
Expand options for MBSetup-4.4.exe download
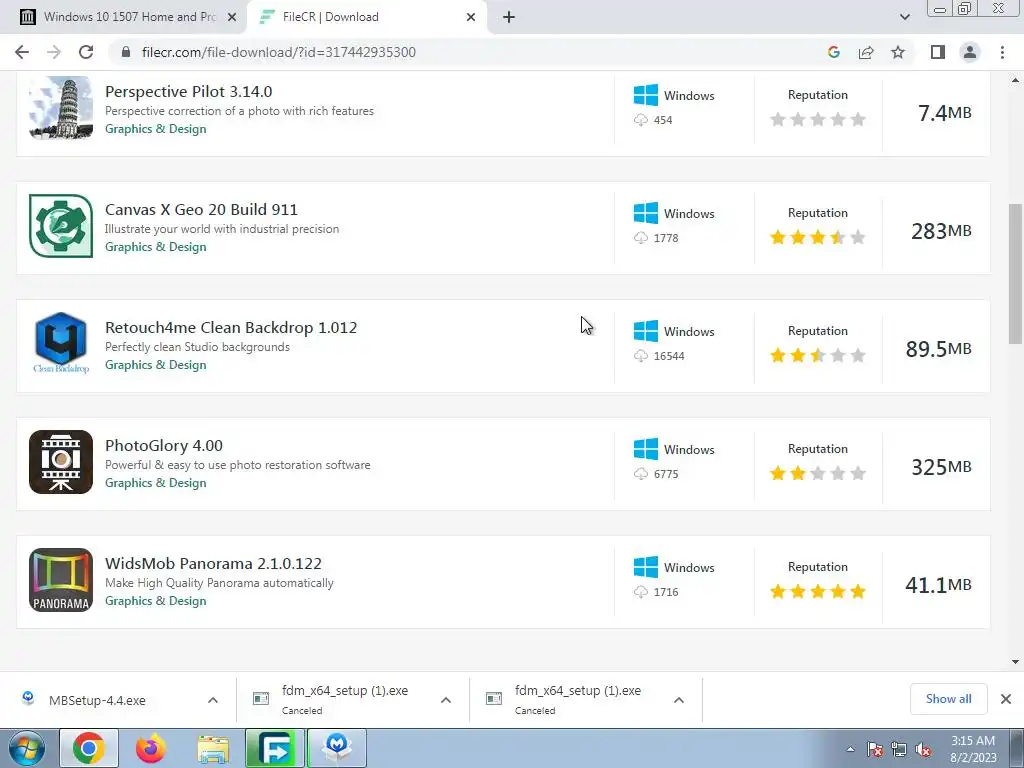click(x=213, y=700)
